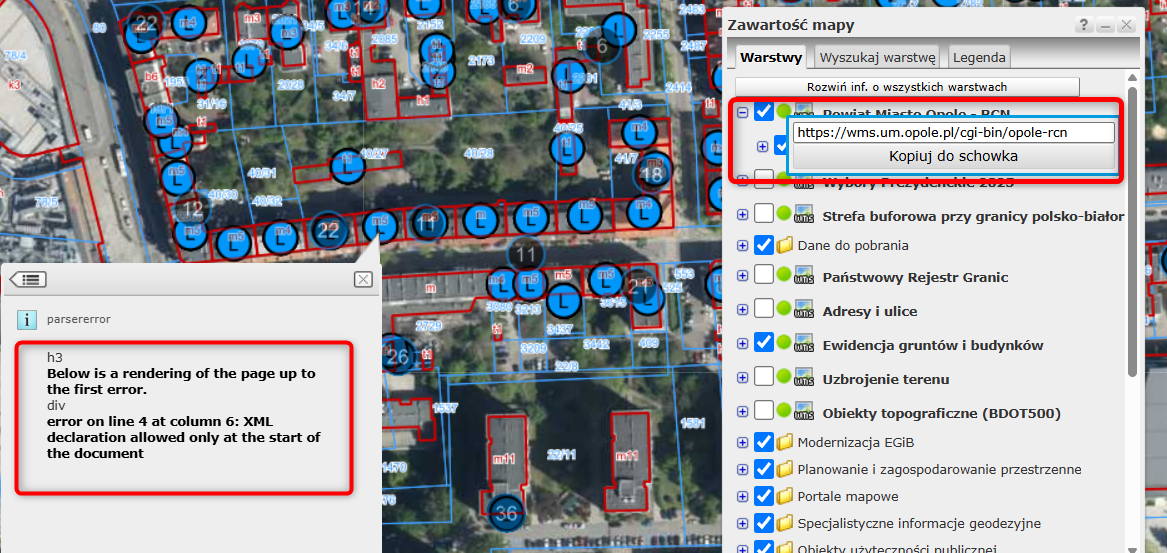The width and height of the screenshot is (1167, 553).
Task: Click folder icon next to Dane do pobrania
Action: (x=785, y=245)
